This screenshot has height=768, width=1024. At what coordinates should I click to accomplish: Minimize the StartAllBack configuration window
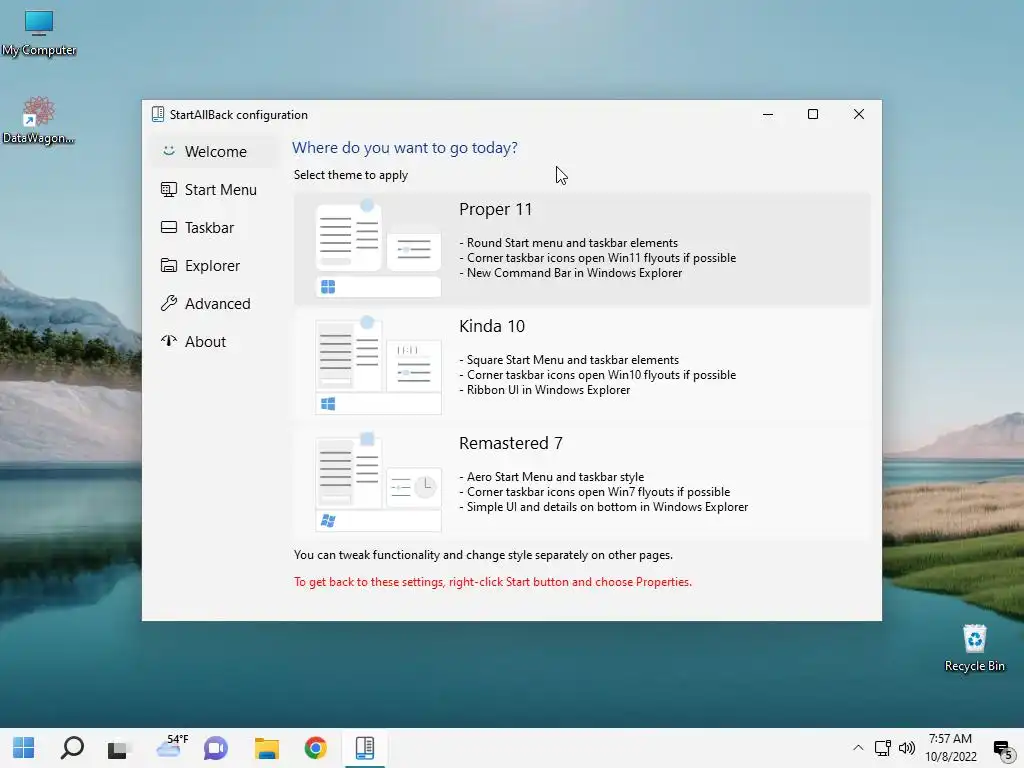click(x=768, y=114)
